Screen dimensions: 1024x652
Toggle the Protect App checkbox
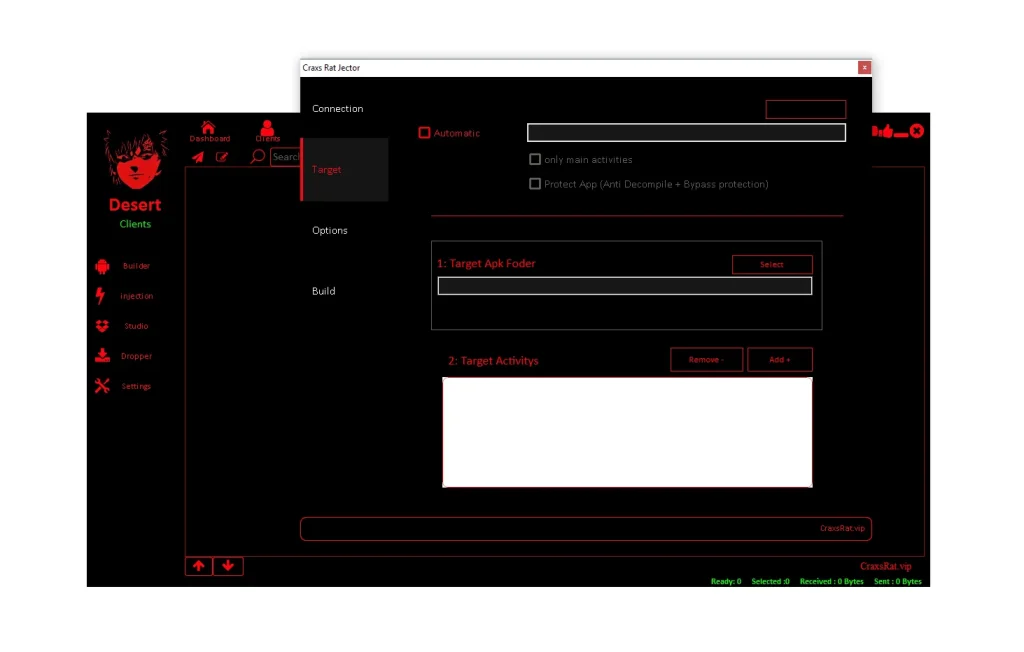tap(535, 184)
